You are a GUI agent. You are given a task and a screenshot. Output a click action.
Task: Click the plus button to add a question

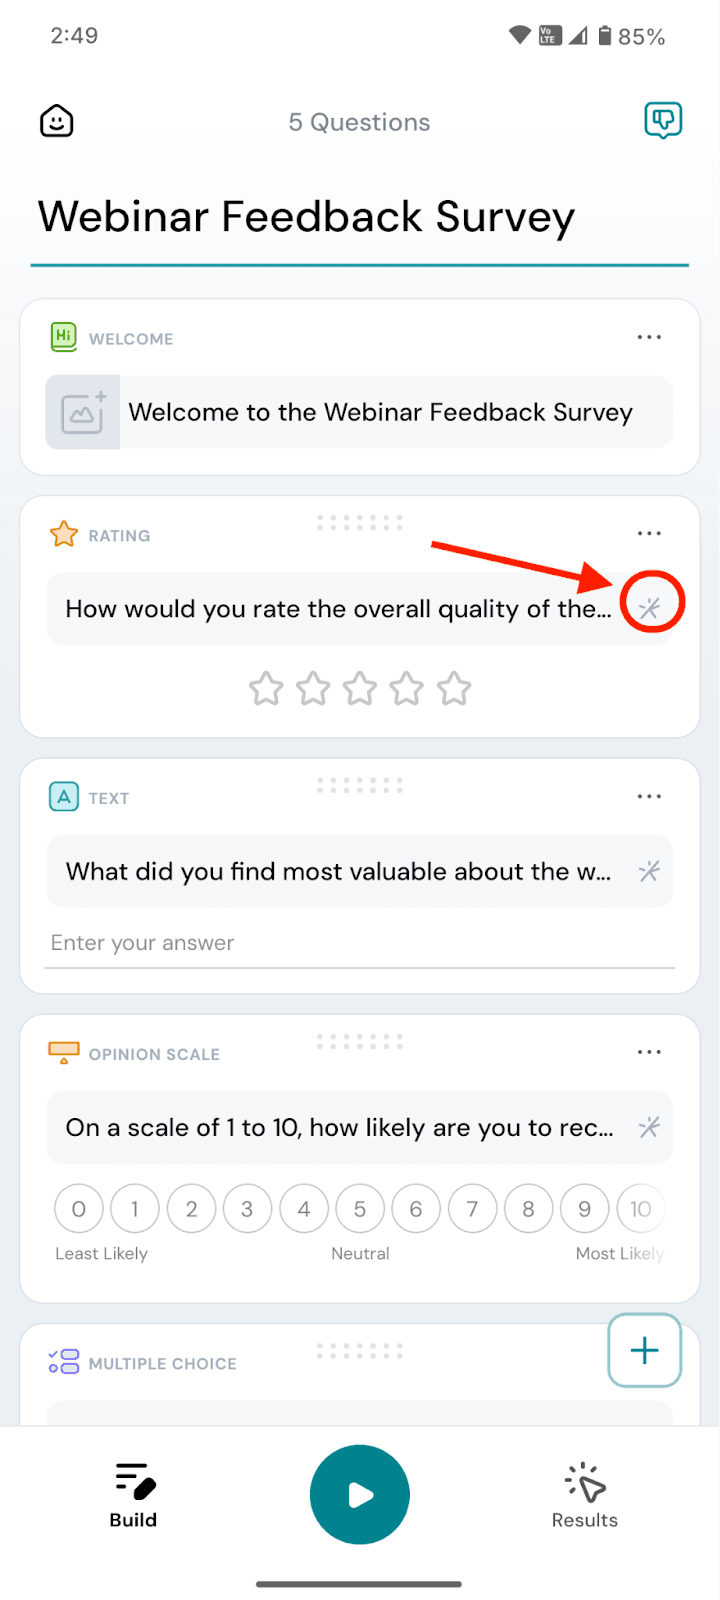pos(644,1351)
